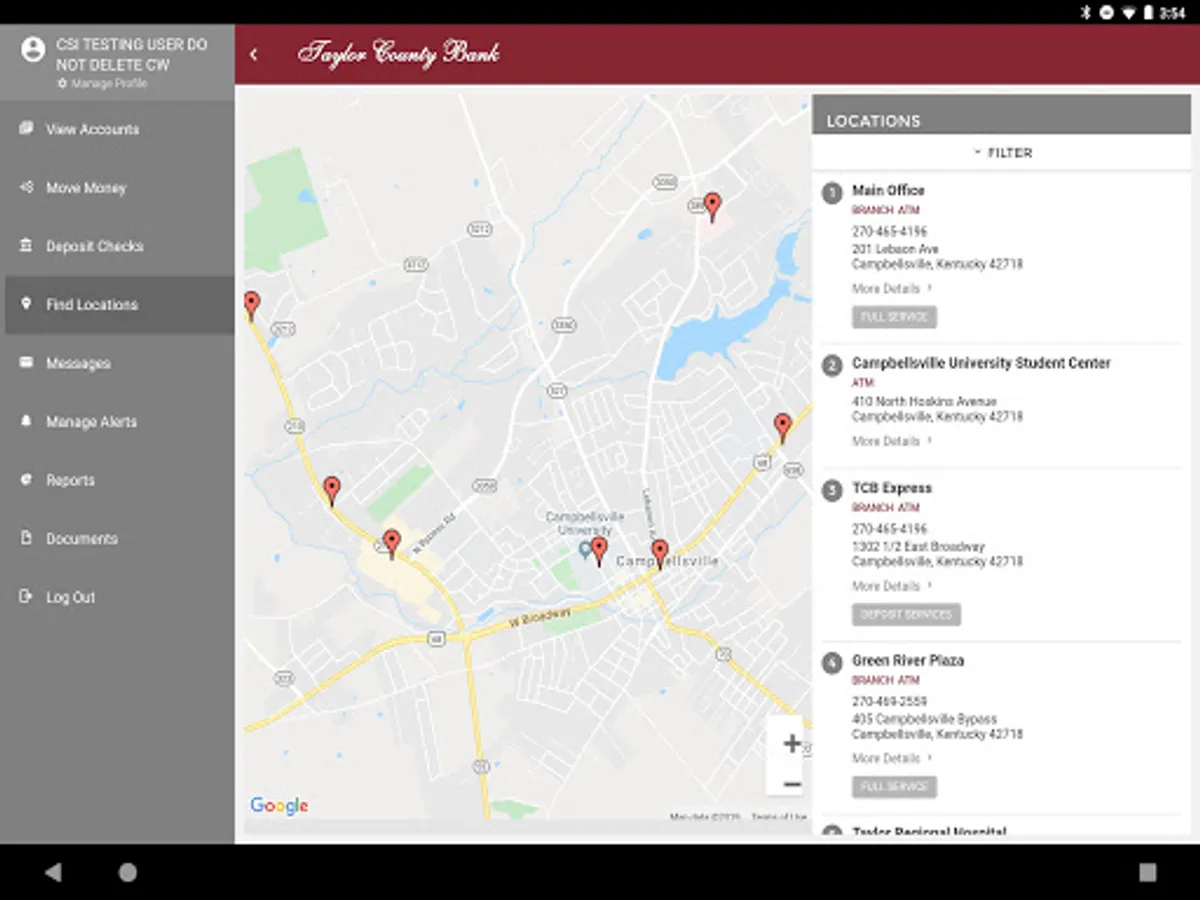Click the Documents file icon
Screen dimensions: 1200x900
point(26,538)
